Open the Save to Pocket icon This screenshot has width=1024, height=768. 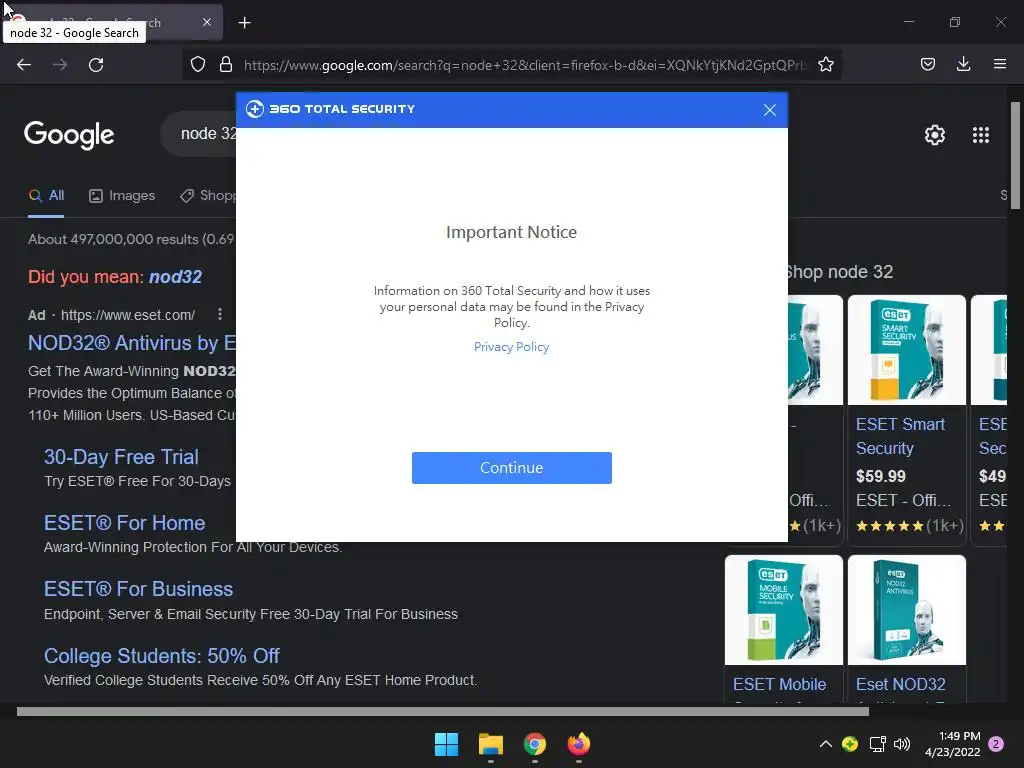click(x=927, y=64)
